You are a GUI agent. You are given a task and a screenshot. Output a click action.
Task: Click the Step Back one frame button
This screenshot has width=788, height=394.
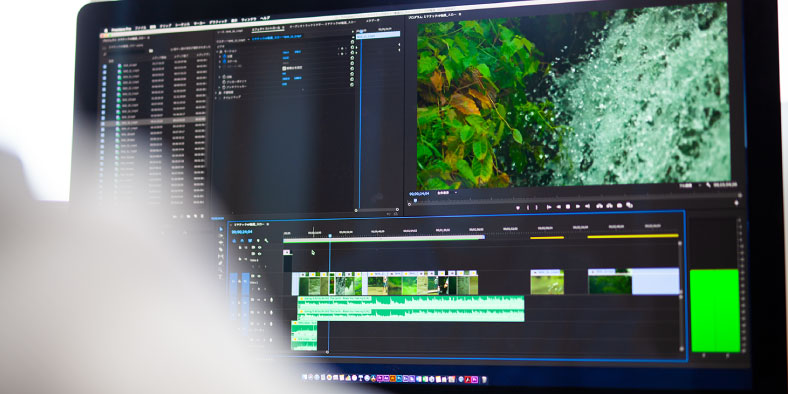(x=558, y=207)
